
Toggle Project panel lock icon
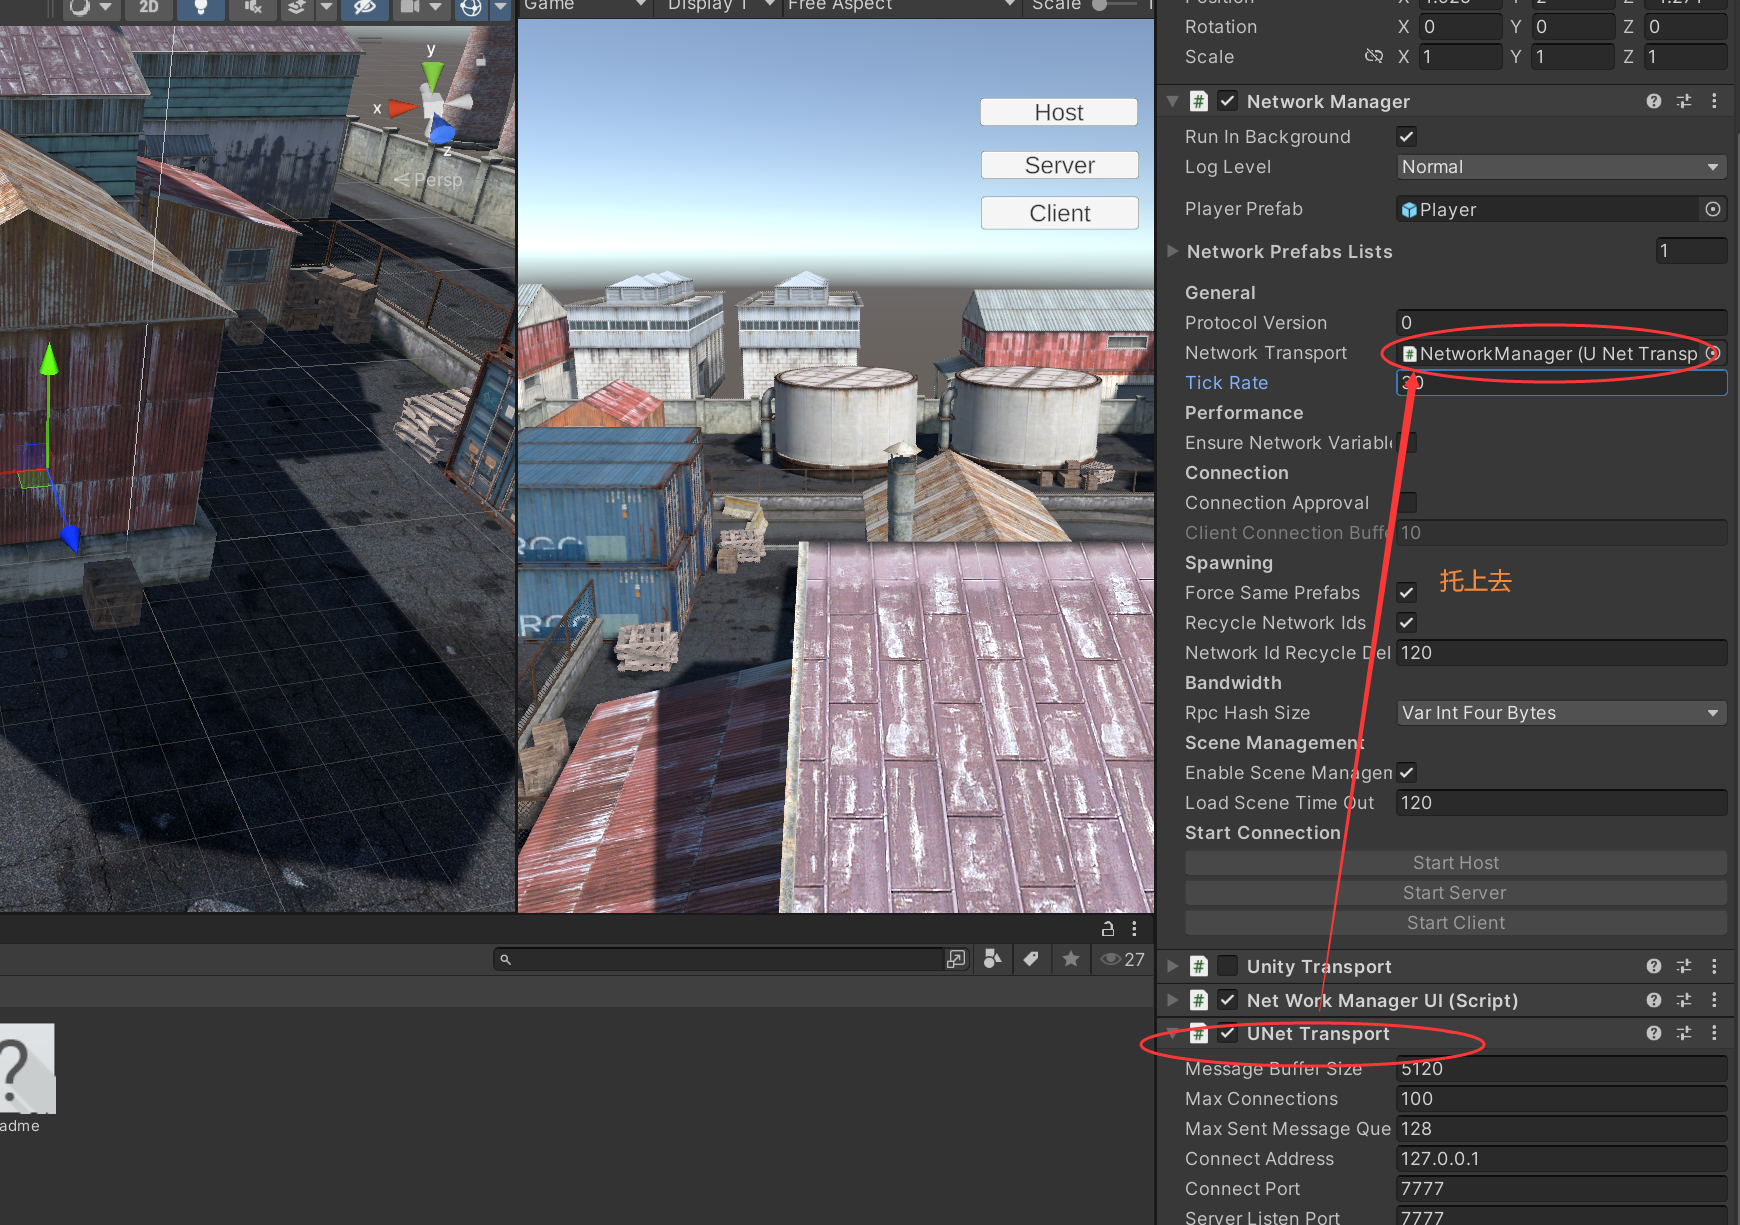(x=1107, y=929)
